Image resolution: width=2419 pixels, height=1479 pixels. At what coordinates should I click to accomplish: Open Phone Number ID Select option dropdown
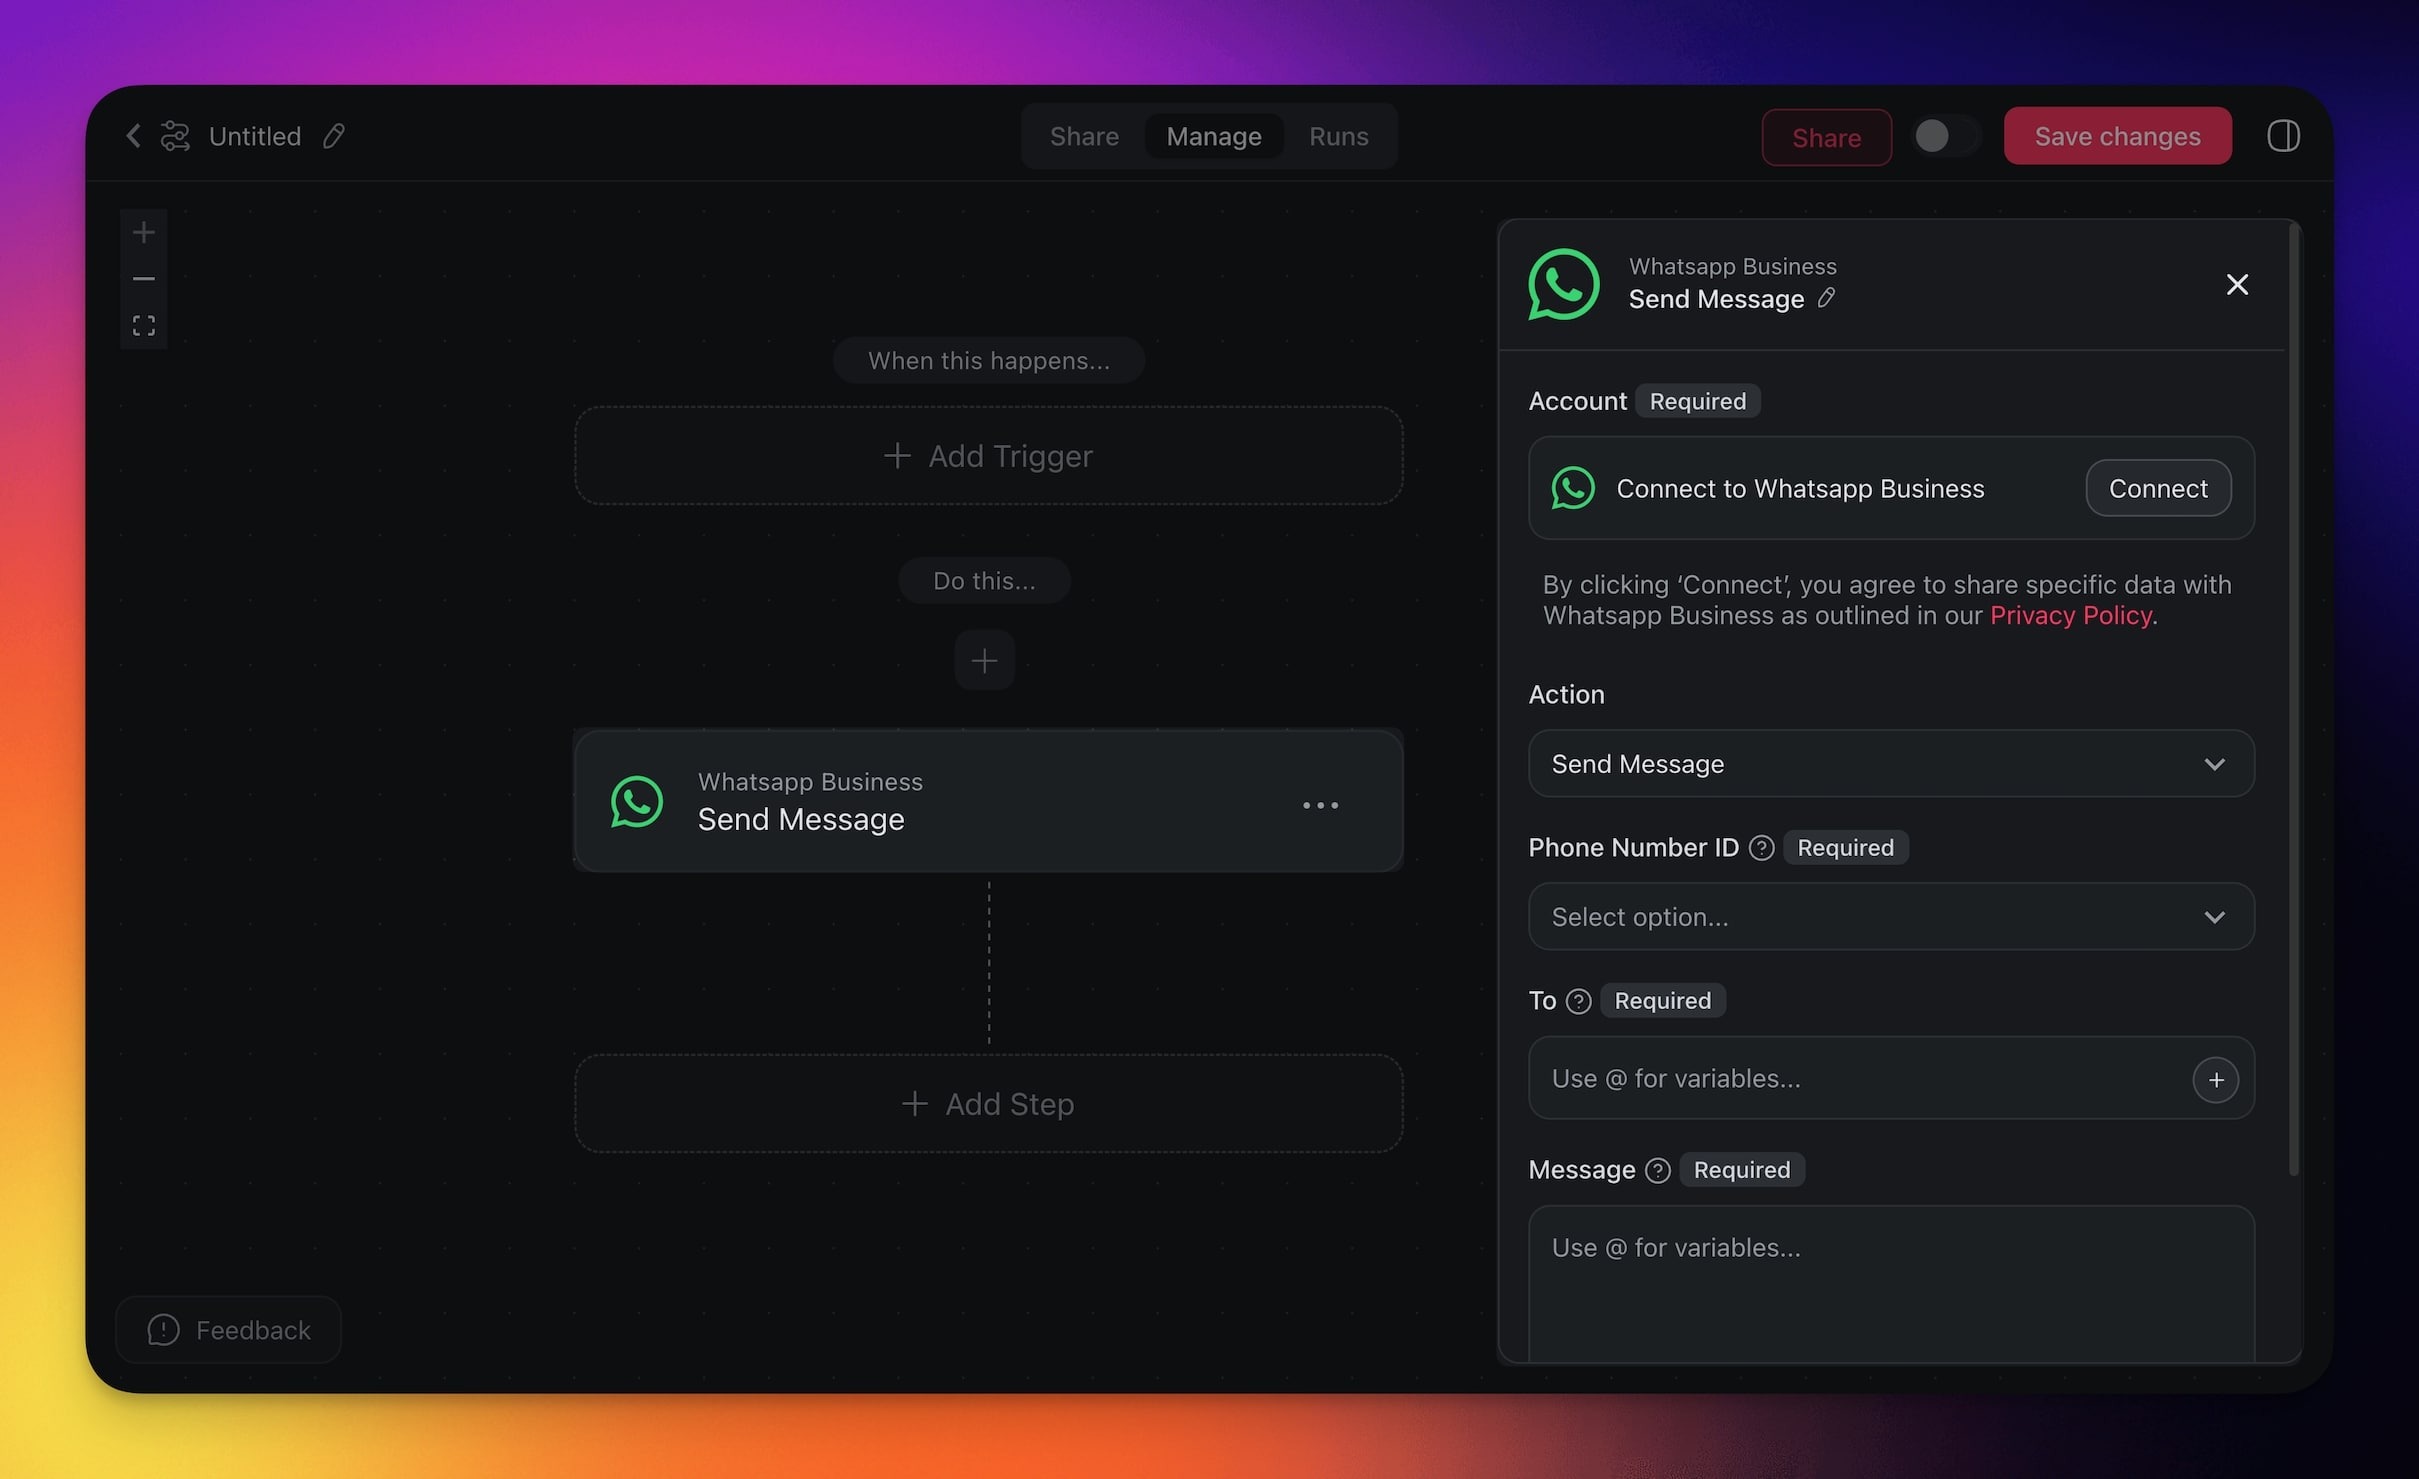pyautogui.click(x=1890, y=917)
